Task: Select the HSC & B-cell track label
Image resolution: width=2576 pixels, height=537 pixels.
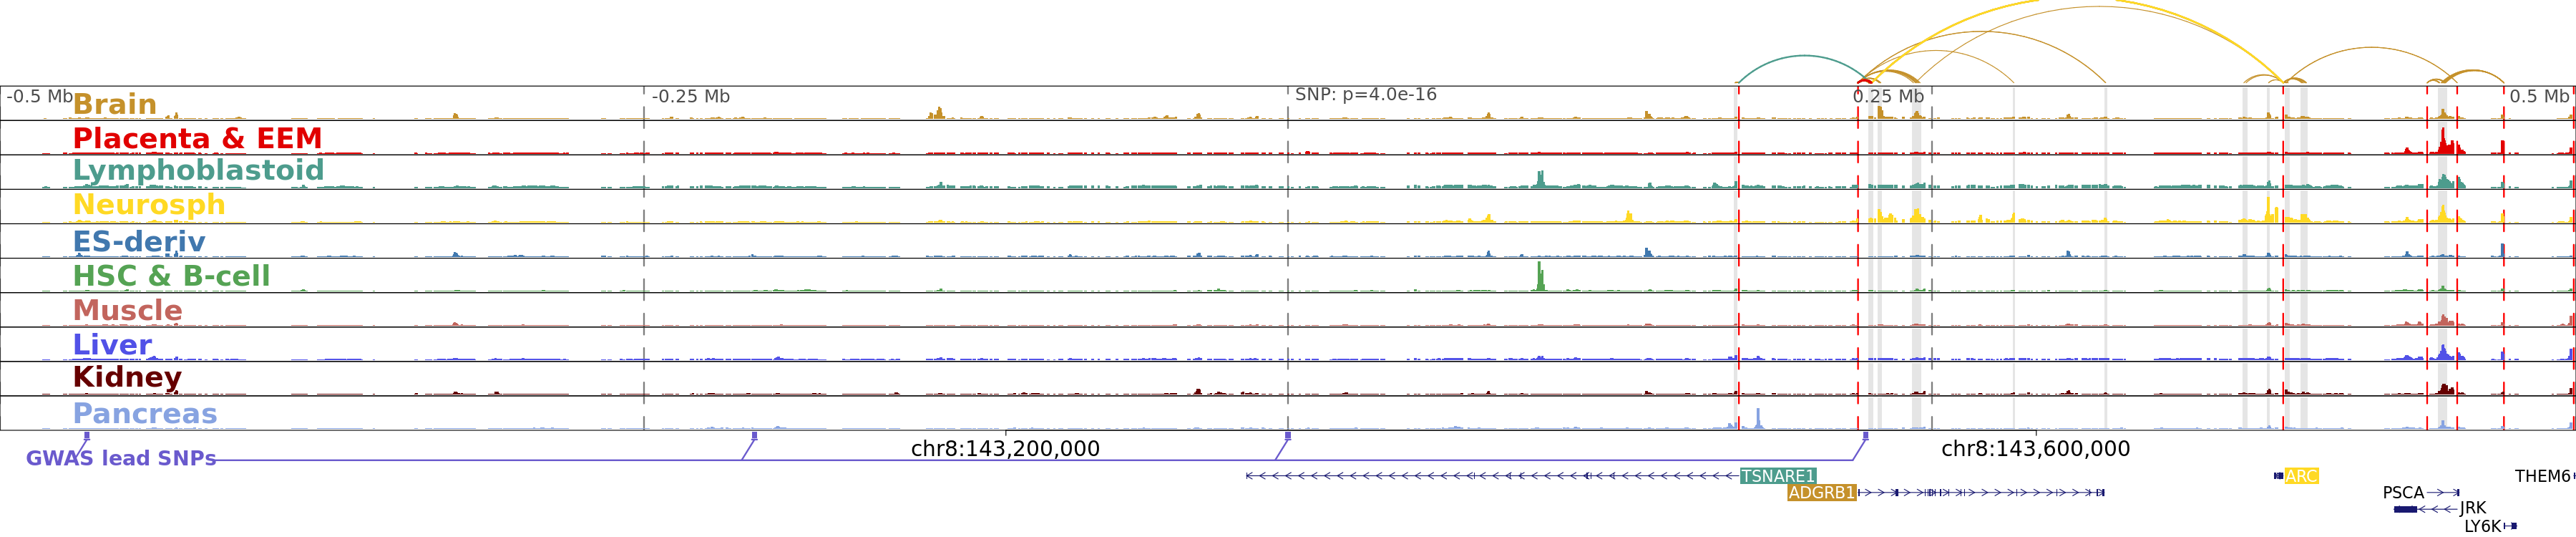Action: [171, 276]
